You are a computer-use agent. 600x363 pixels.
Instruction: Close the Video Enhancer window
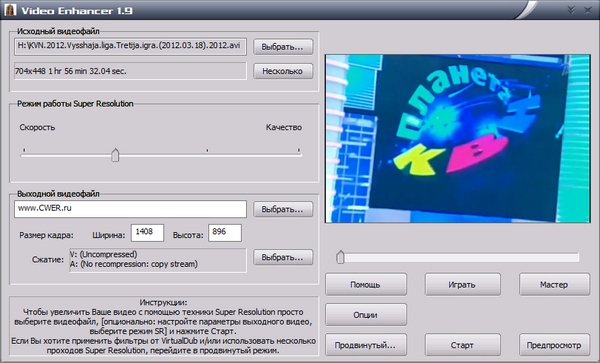(x=588, y=10)
